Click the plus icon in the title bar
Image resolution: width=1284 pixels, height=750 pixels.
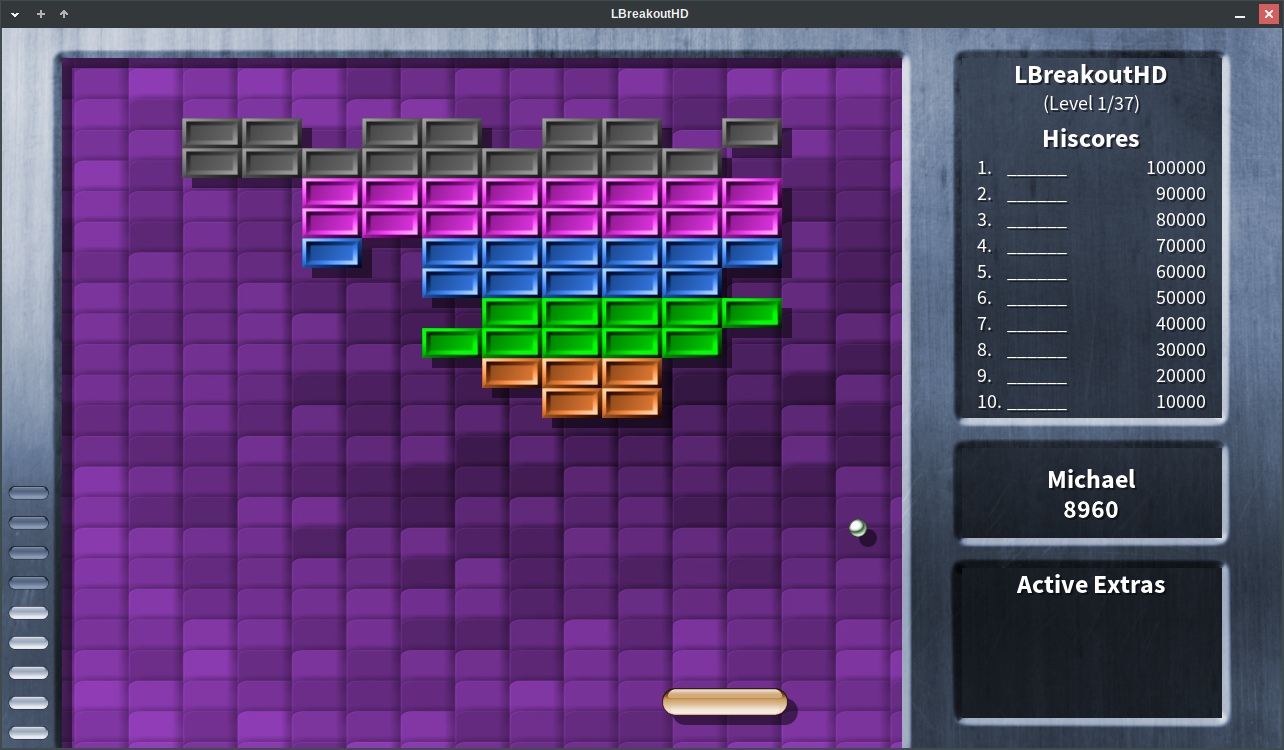point(41,14)
